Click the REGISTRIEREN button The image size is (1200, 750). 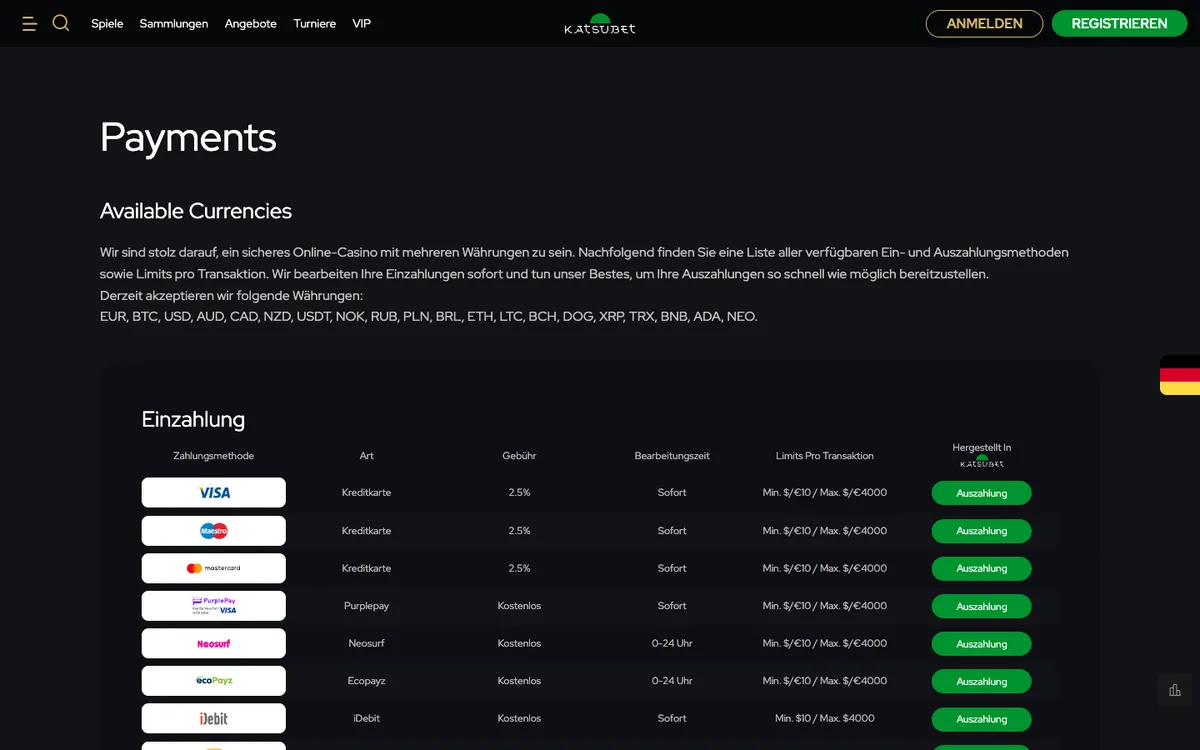[1119, 24]
